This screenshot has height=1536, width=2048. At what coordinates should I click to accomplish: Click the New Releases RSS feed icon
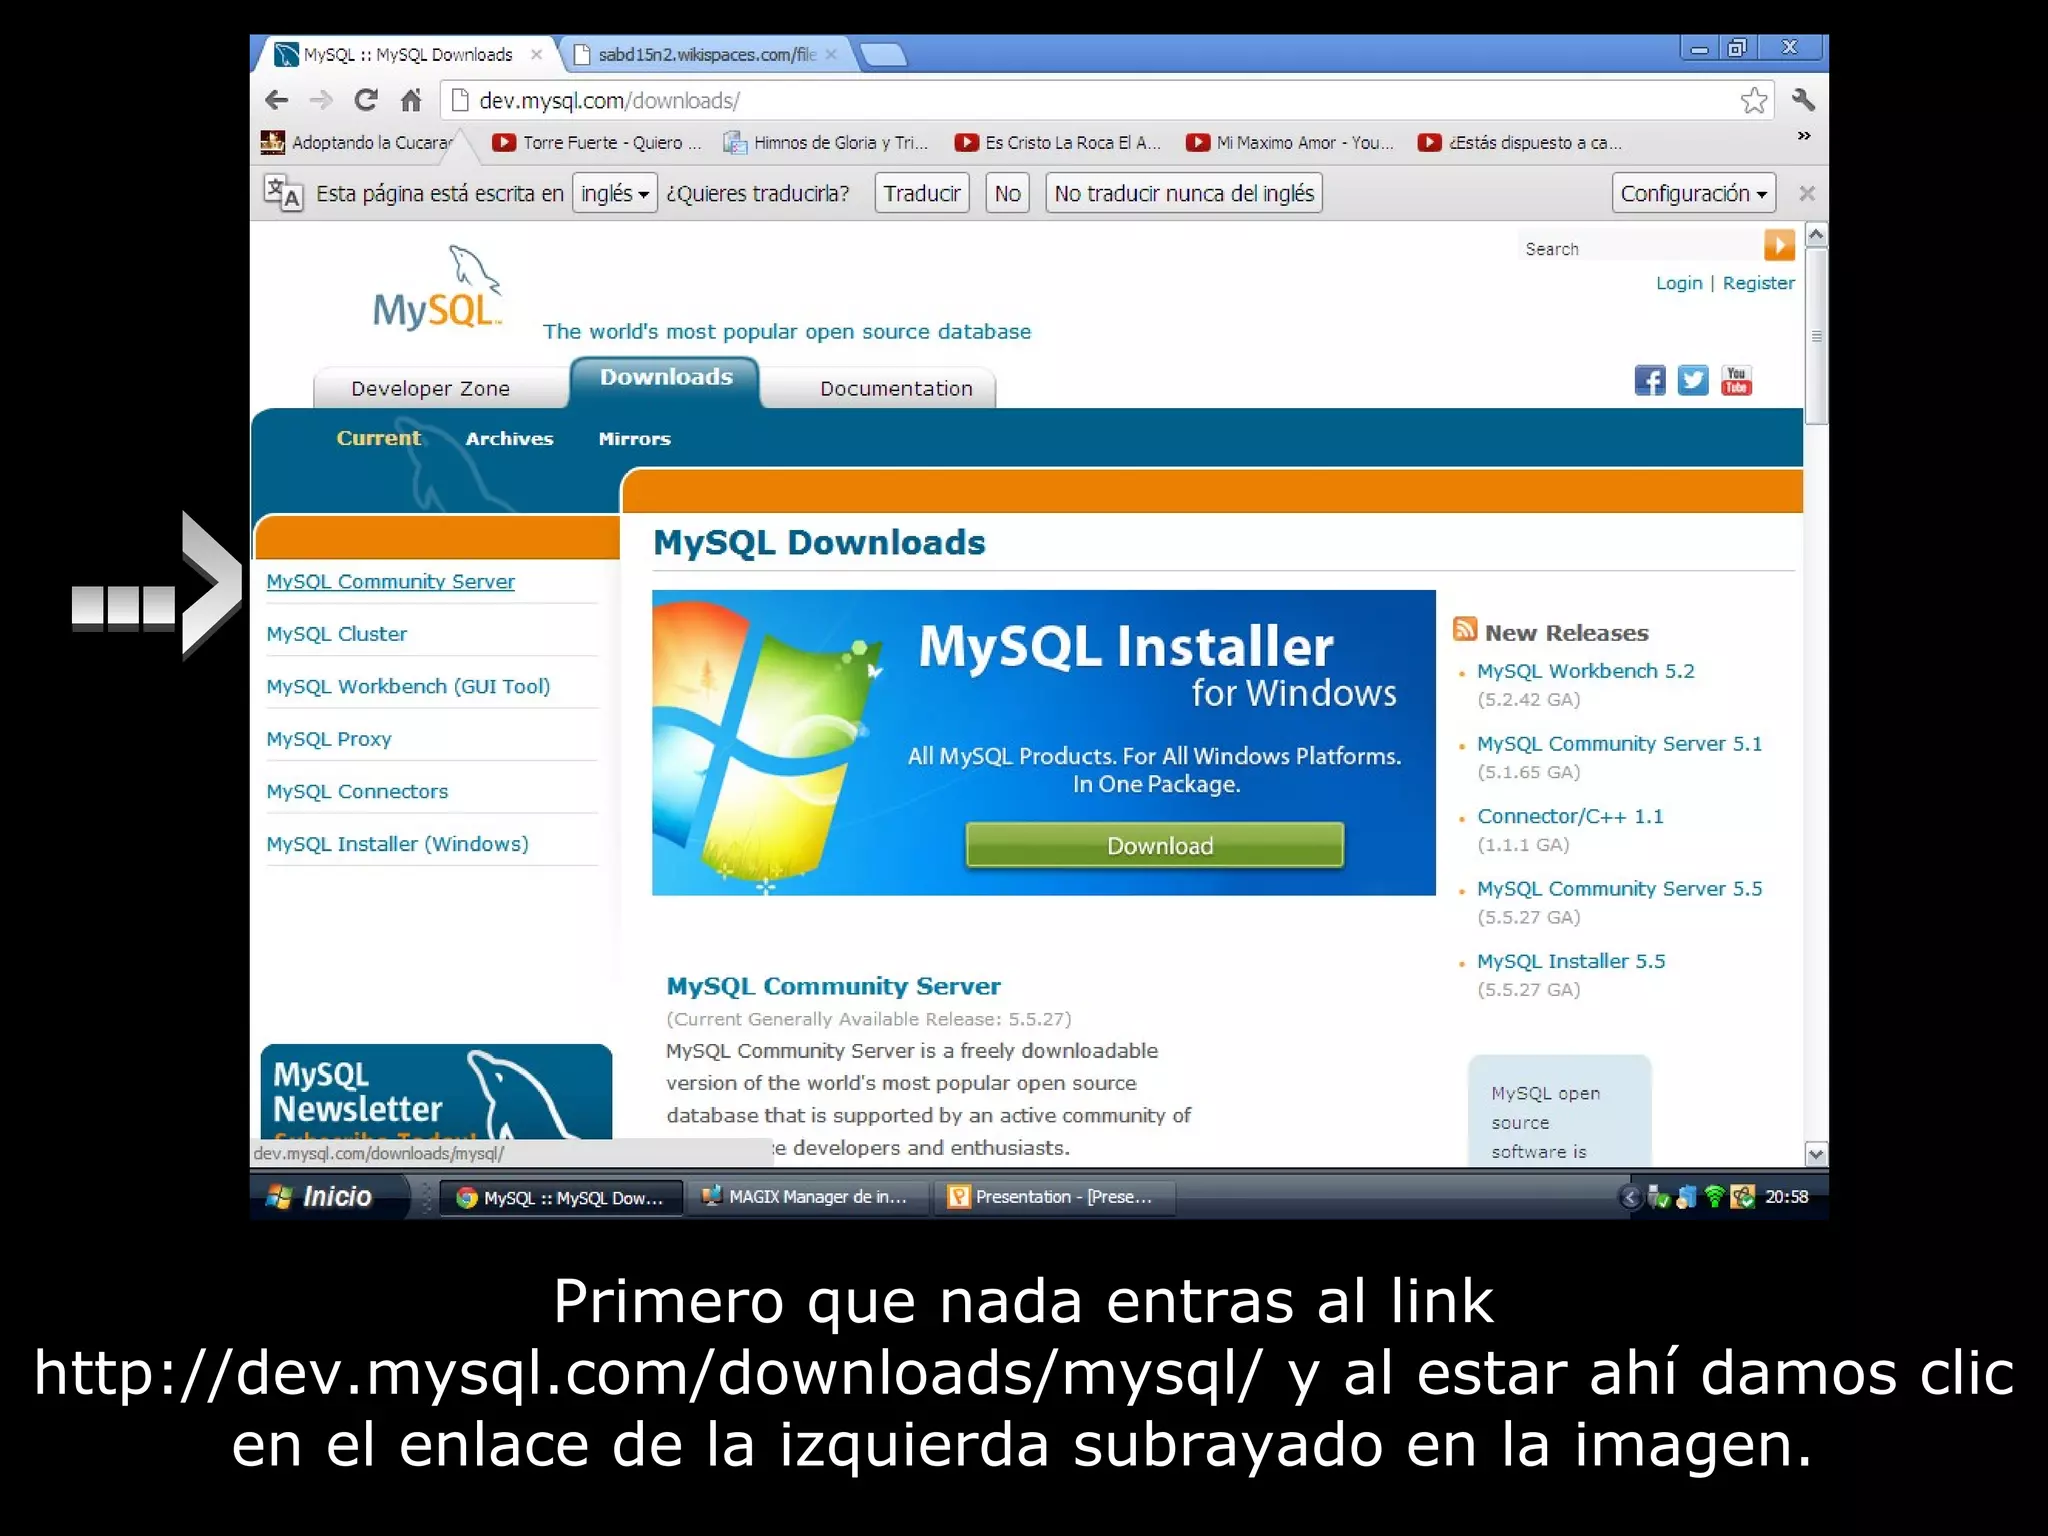[x=1465, y=629]
